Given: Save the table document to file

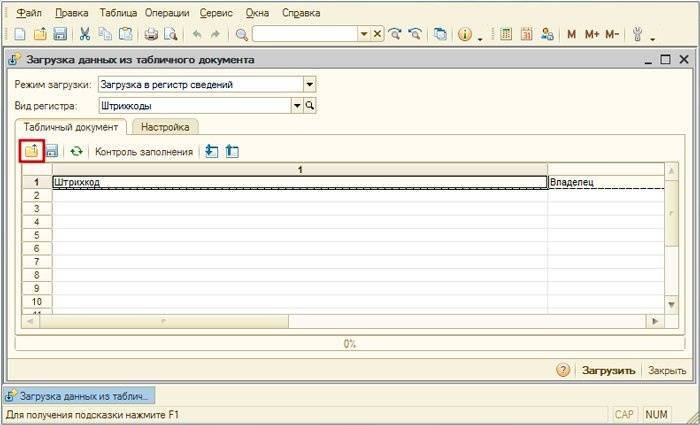Looking at the screenshot, I should click(52, 151).
